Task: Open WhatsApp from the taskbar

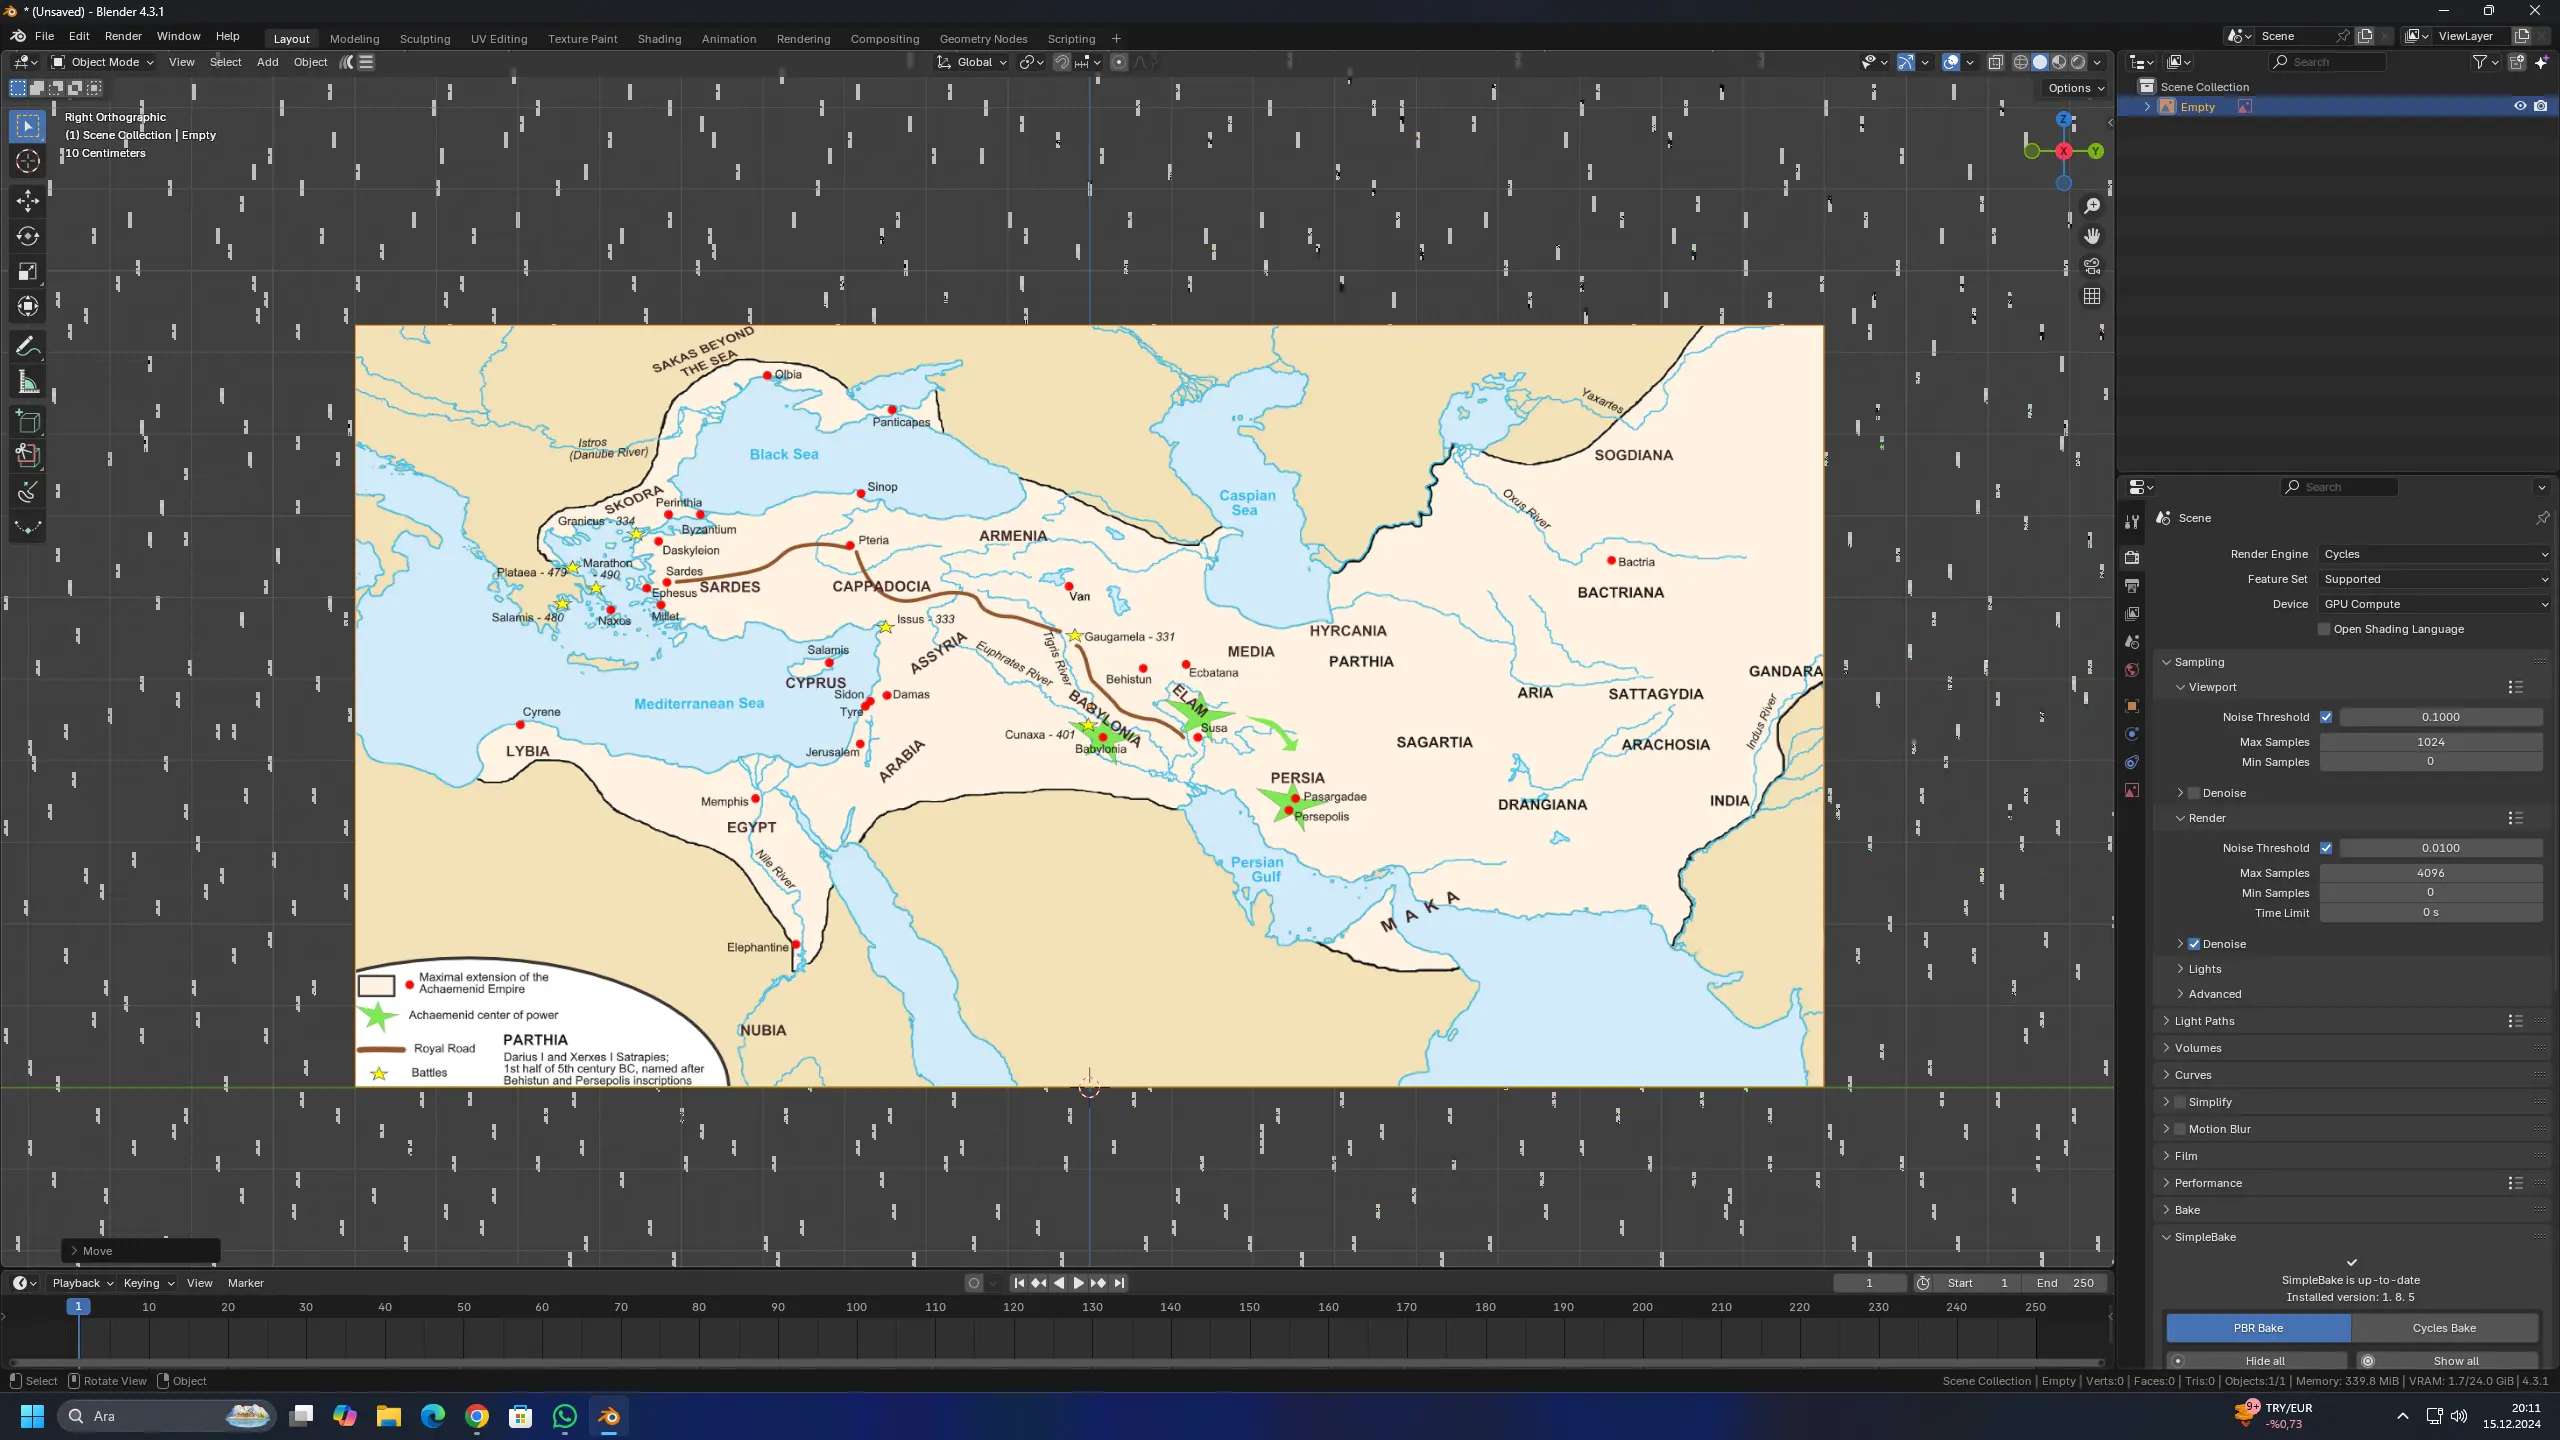Action: 565,1416
